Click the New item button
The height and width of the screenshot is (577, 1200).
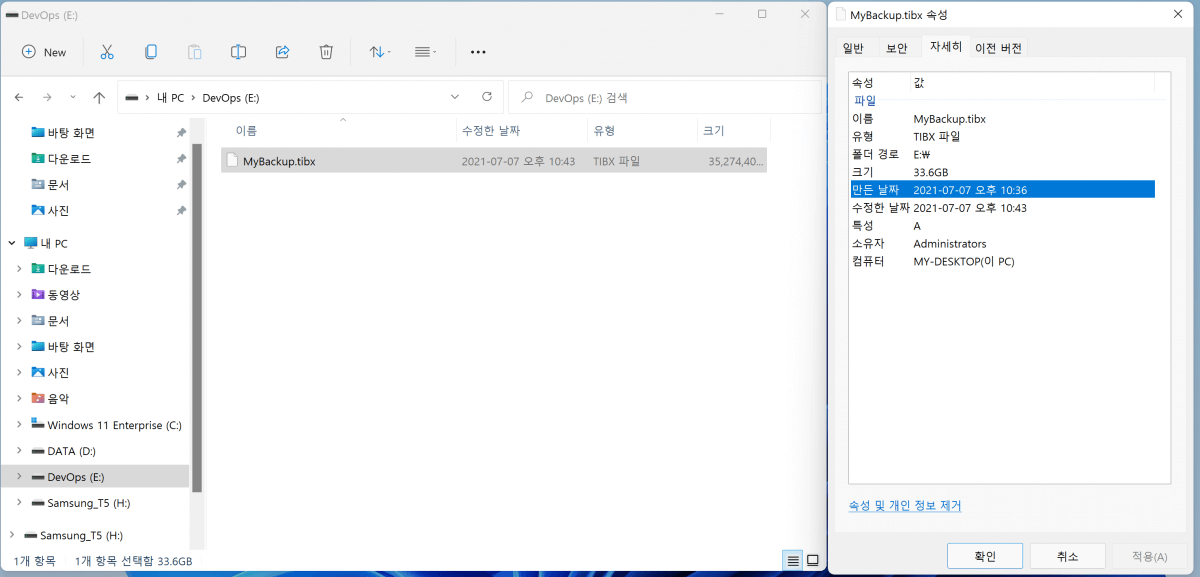point(44,52)
